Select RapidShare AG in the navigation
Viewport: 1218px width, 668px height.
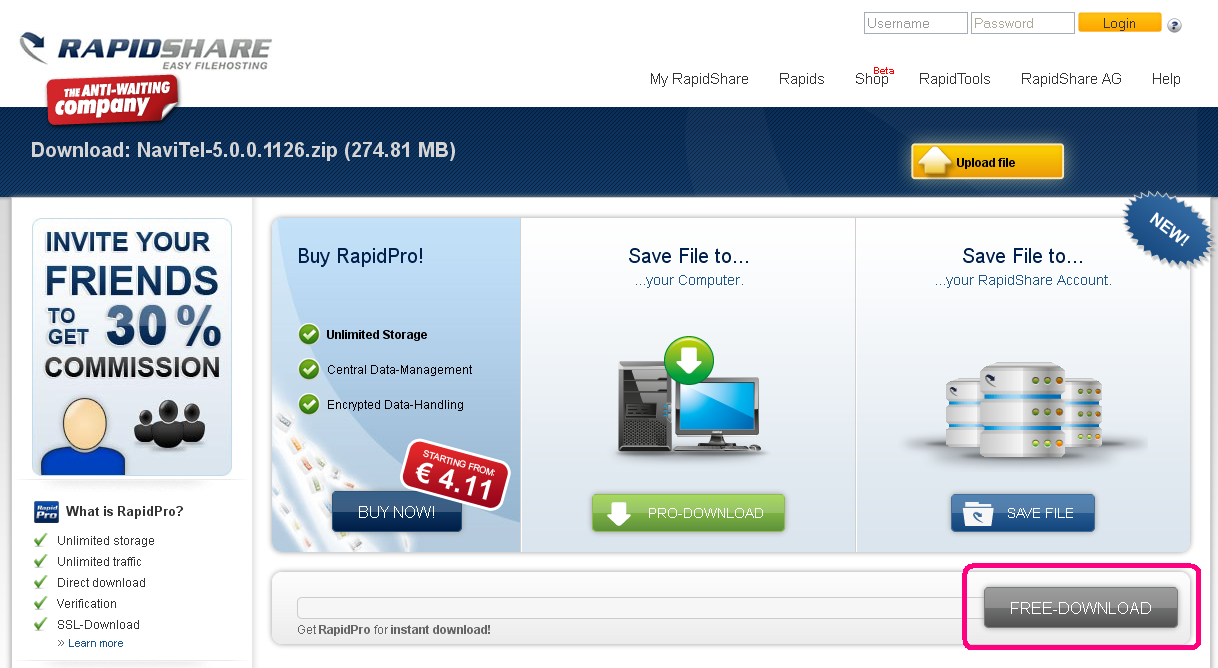[x=1071, y=79]
